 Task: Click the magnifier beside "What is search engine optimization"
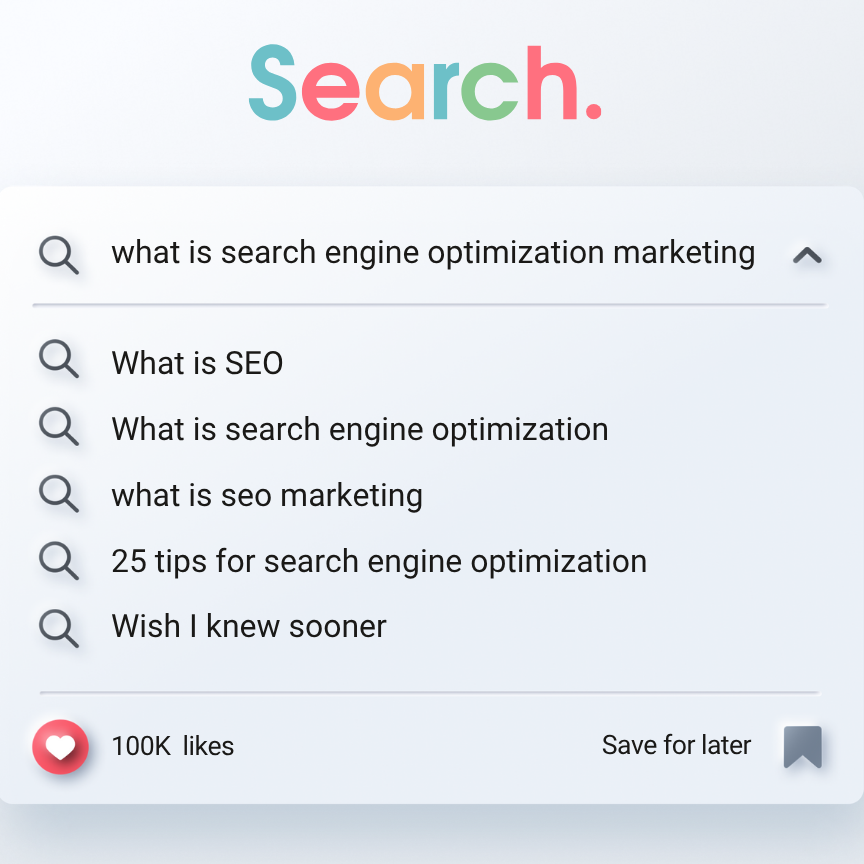pyautogui.click(x=58, y=427)
